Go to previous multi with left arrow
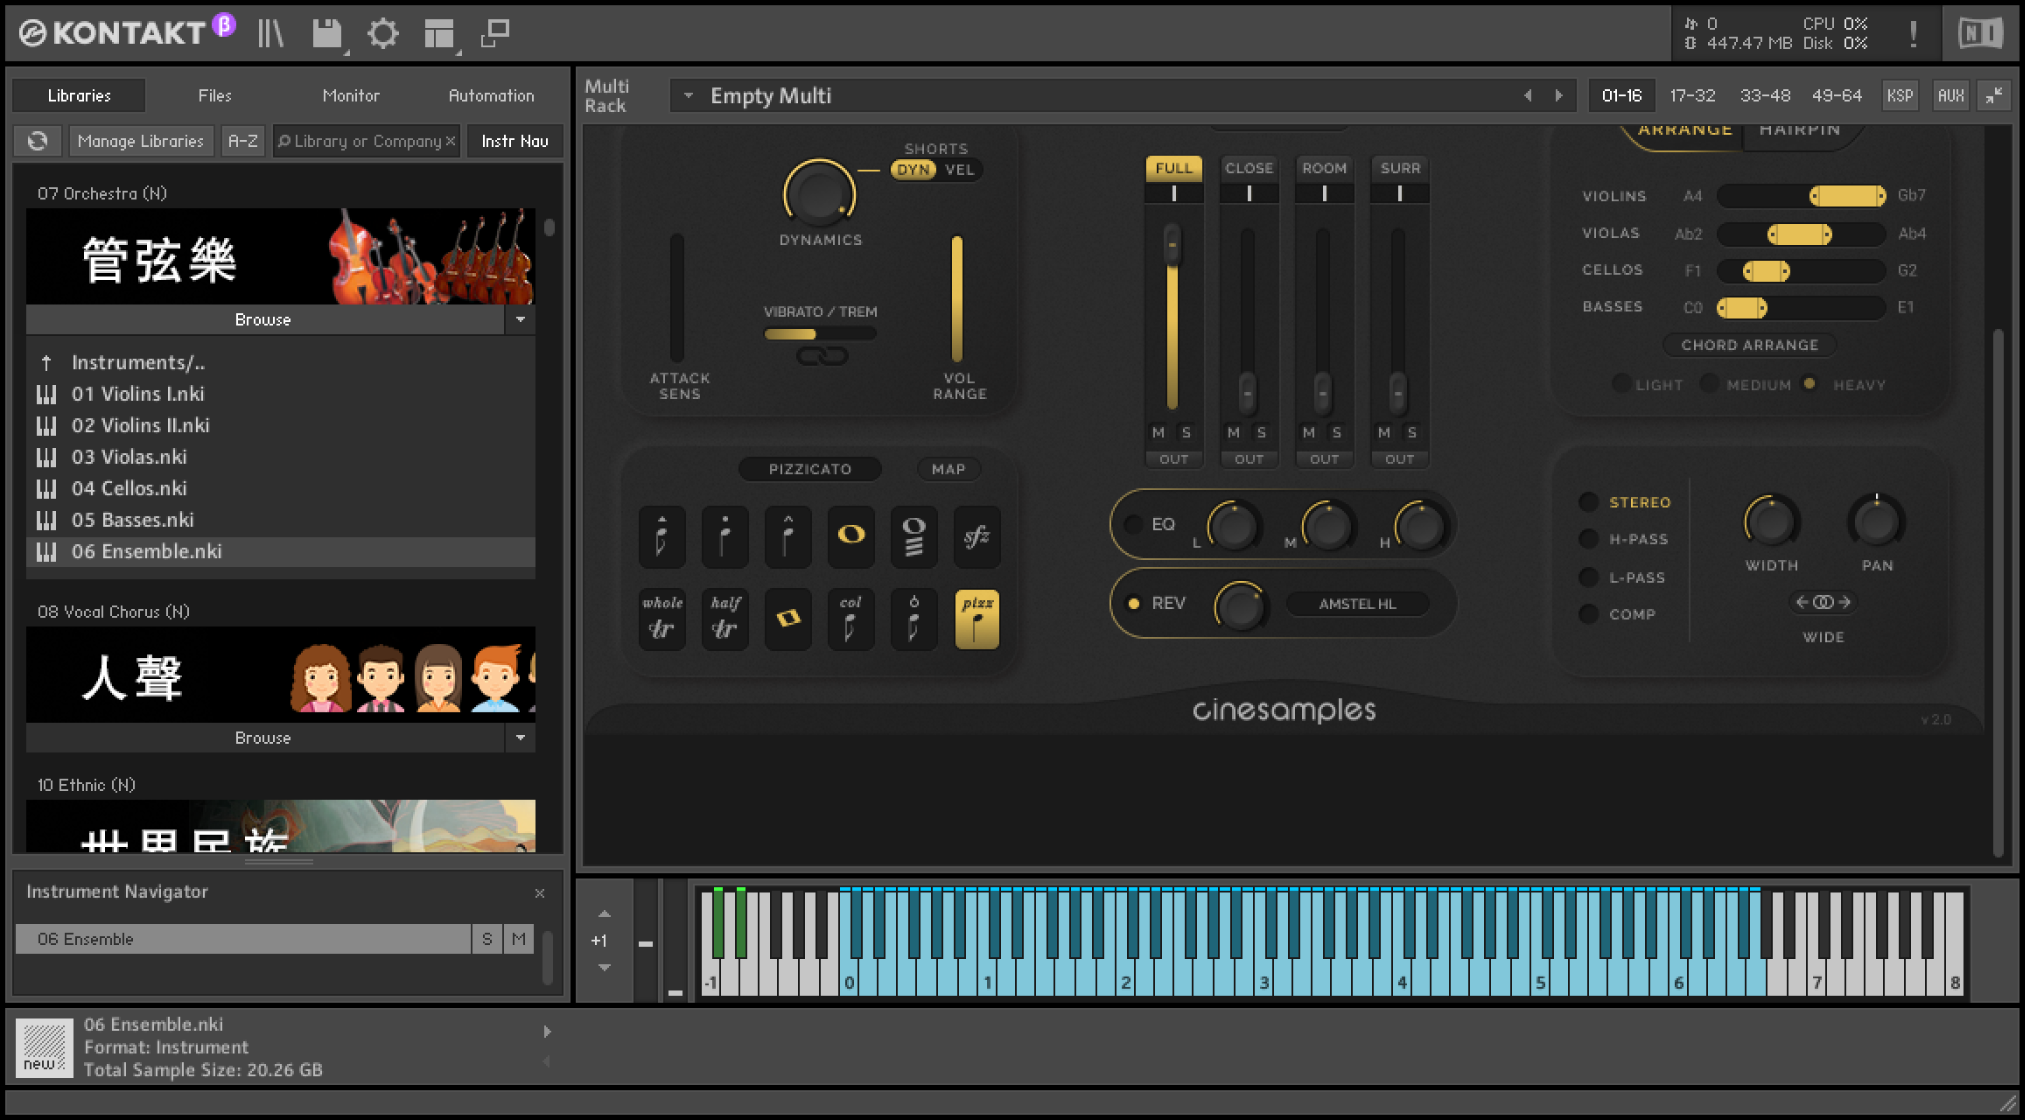The height and width of the screenshot is (1120, 2025). click(1528, 96)
